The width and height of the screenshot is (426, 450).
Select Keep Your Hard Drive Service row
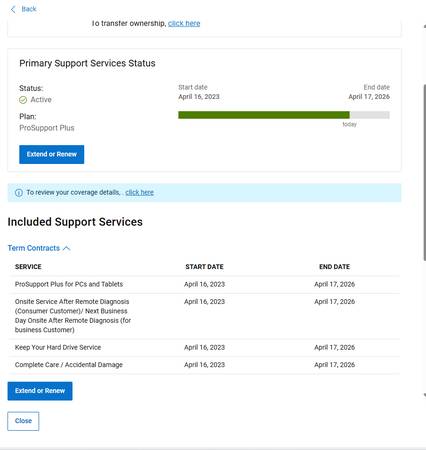point(204,348)
